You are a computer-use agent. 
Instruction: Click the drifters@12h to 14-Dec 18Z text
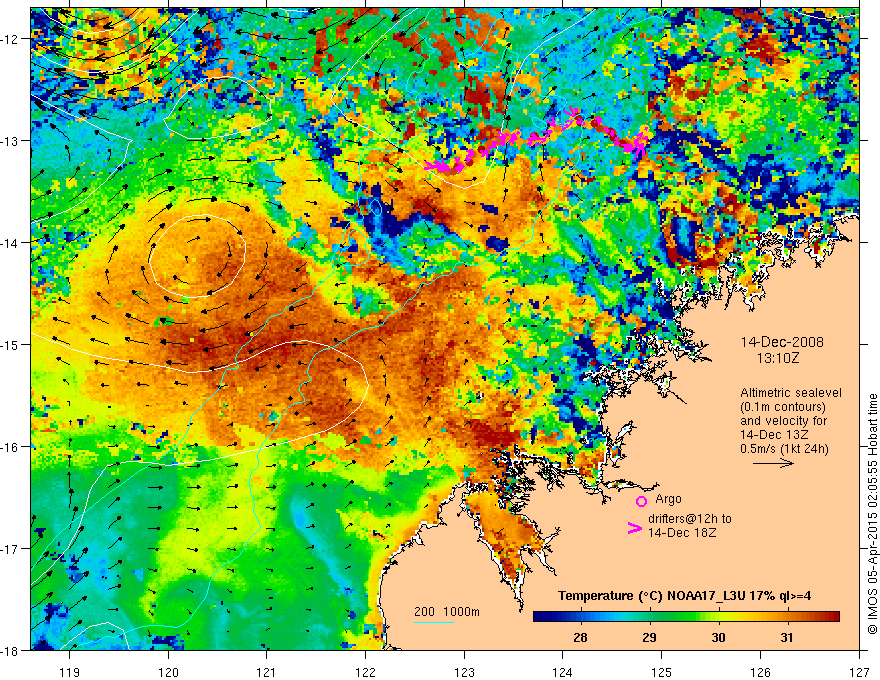tap(690, 526)
